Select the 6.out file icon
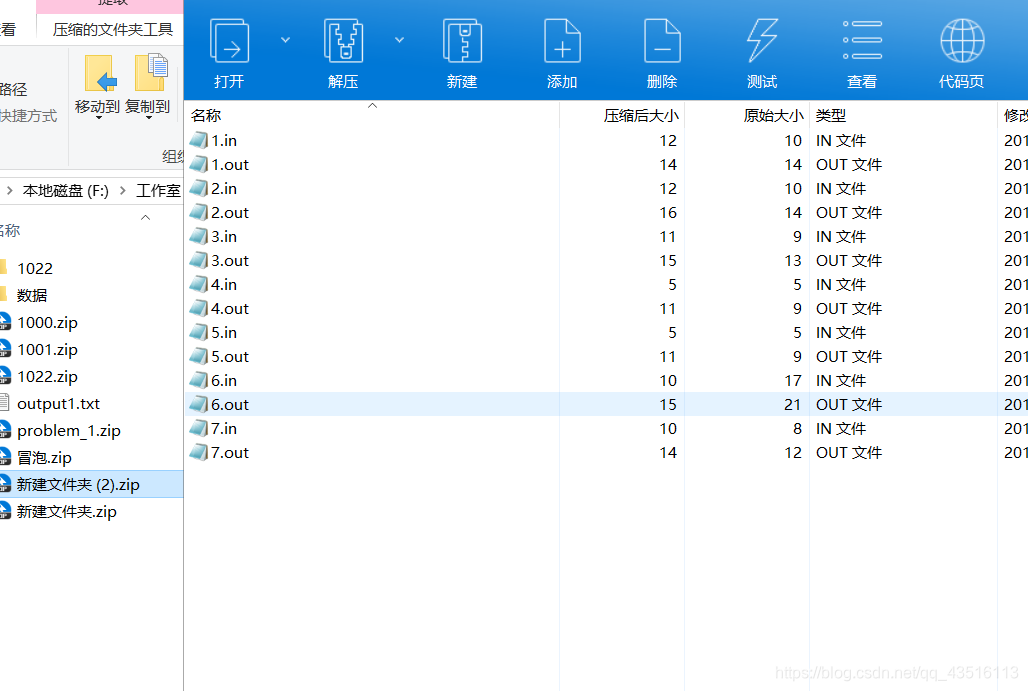1028x691 pixels. click(199, 405)
